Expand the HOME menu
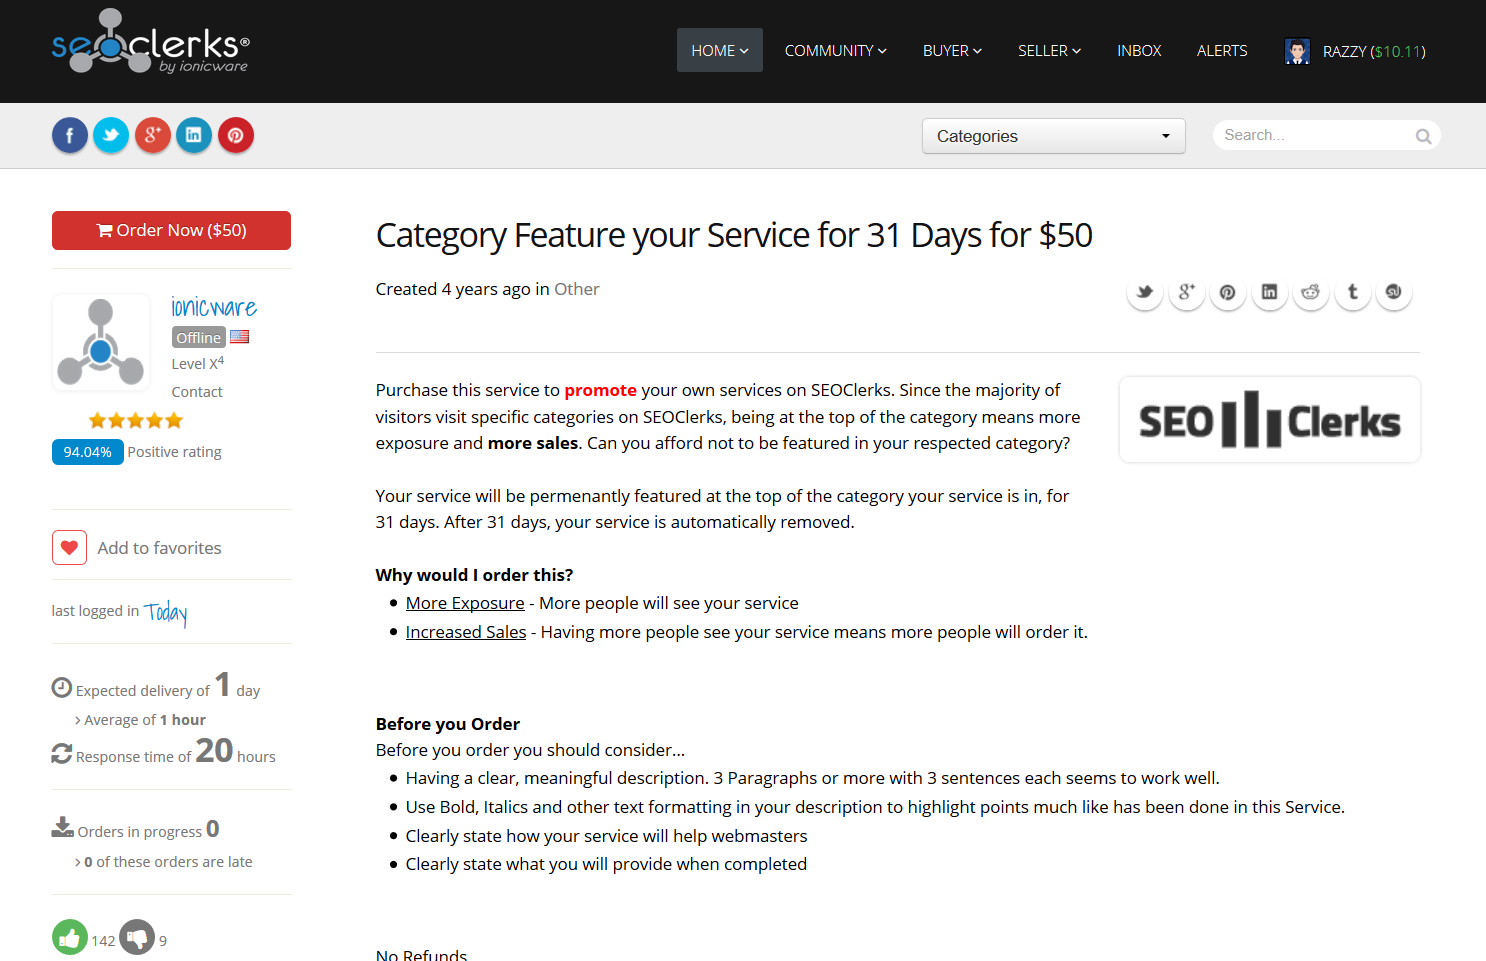 pyautogui.click(x=719, y=50)
